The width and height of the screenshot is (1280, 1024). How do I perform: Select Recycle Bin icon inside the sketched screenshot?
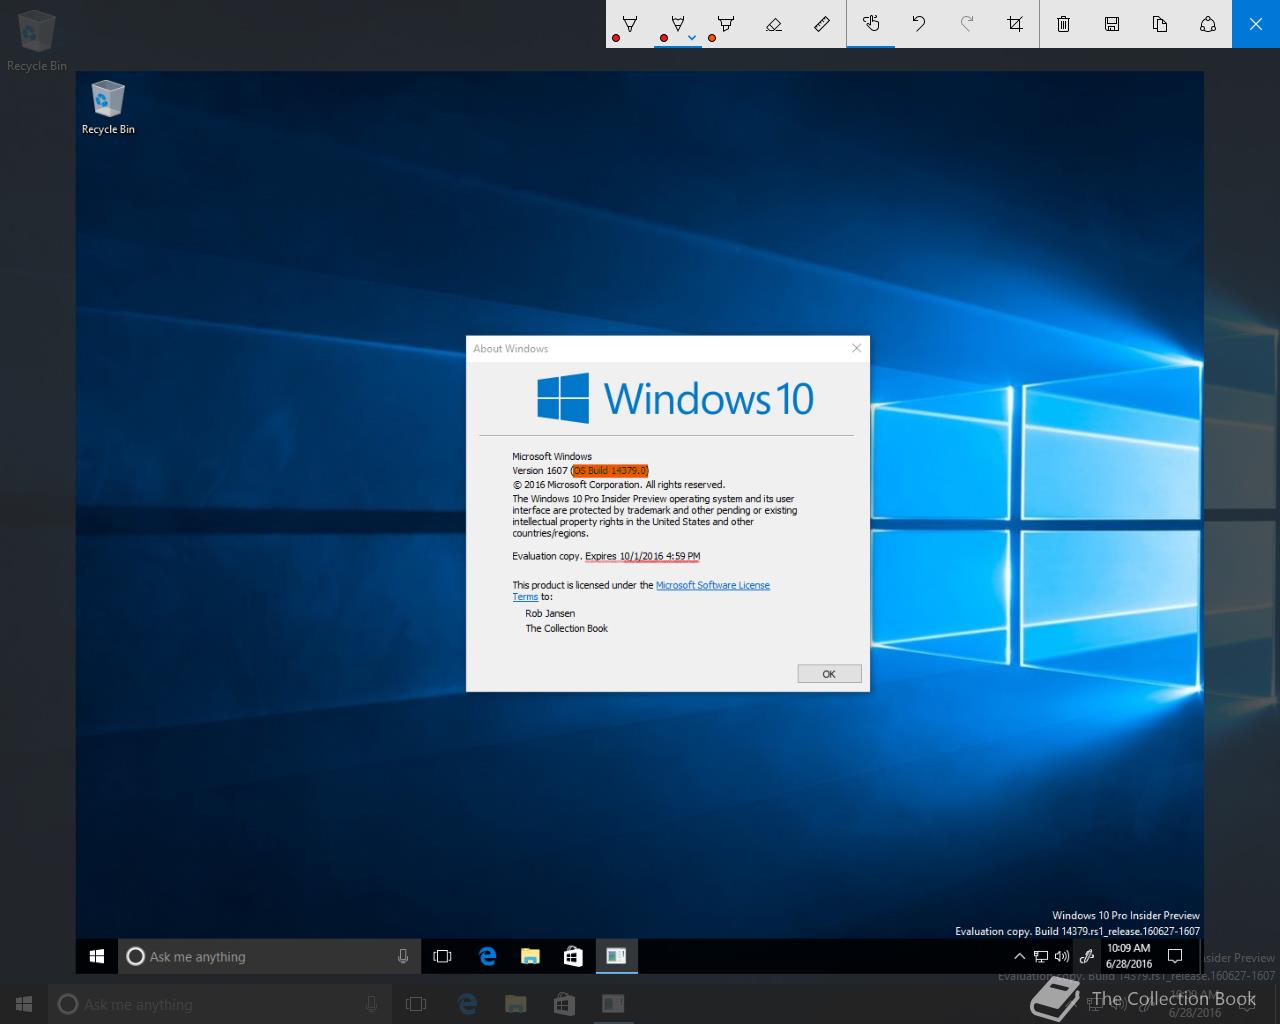point(108,108)
